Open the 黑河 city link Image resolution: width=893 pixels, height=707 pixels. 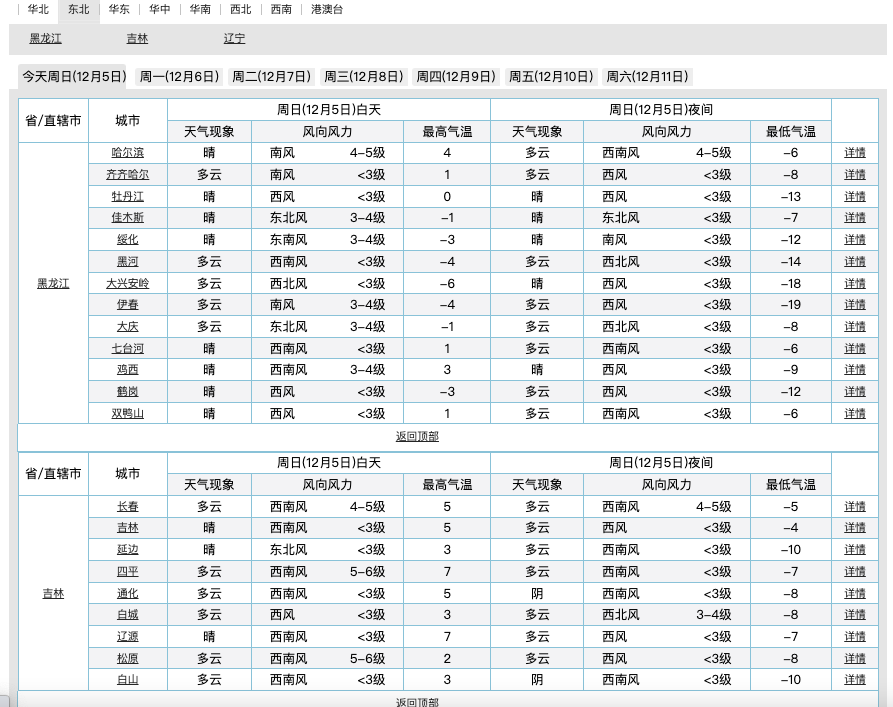[128, 261]
